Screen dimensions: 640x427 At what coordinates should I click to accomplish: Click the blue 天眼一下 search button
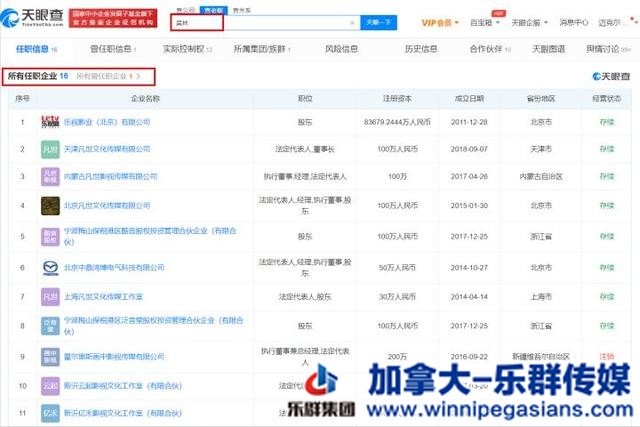click(x=378, y=22)
